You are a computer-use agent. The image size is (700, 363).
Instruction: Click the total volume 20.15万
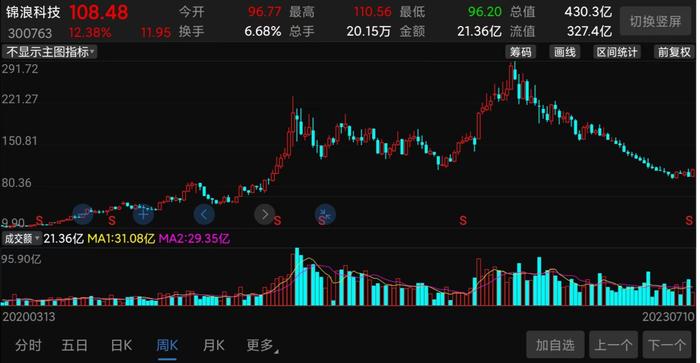tap(369, 31)
